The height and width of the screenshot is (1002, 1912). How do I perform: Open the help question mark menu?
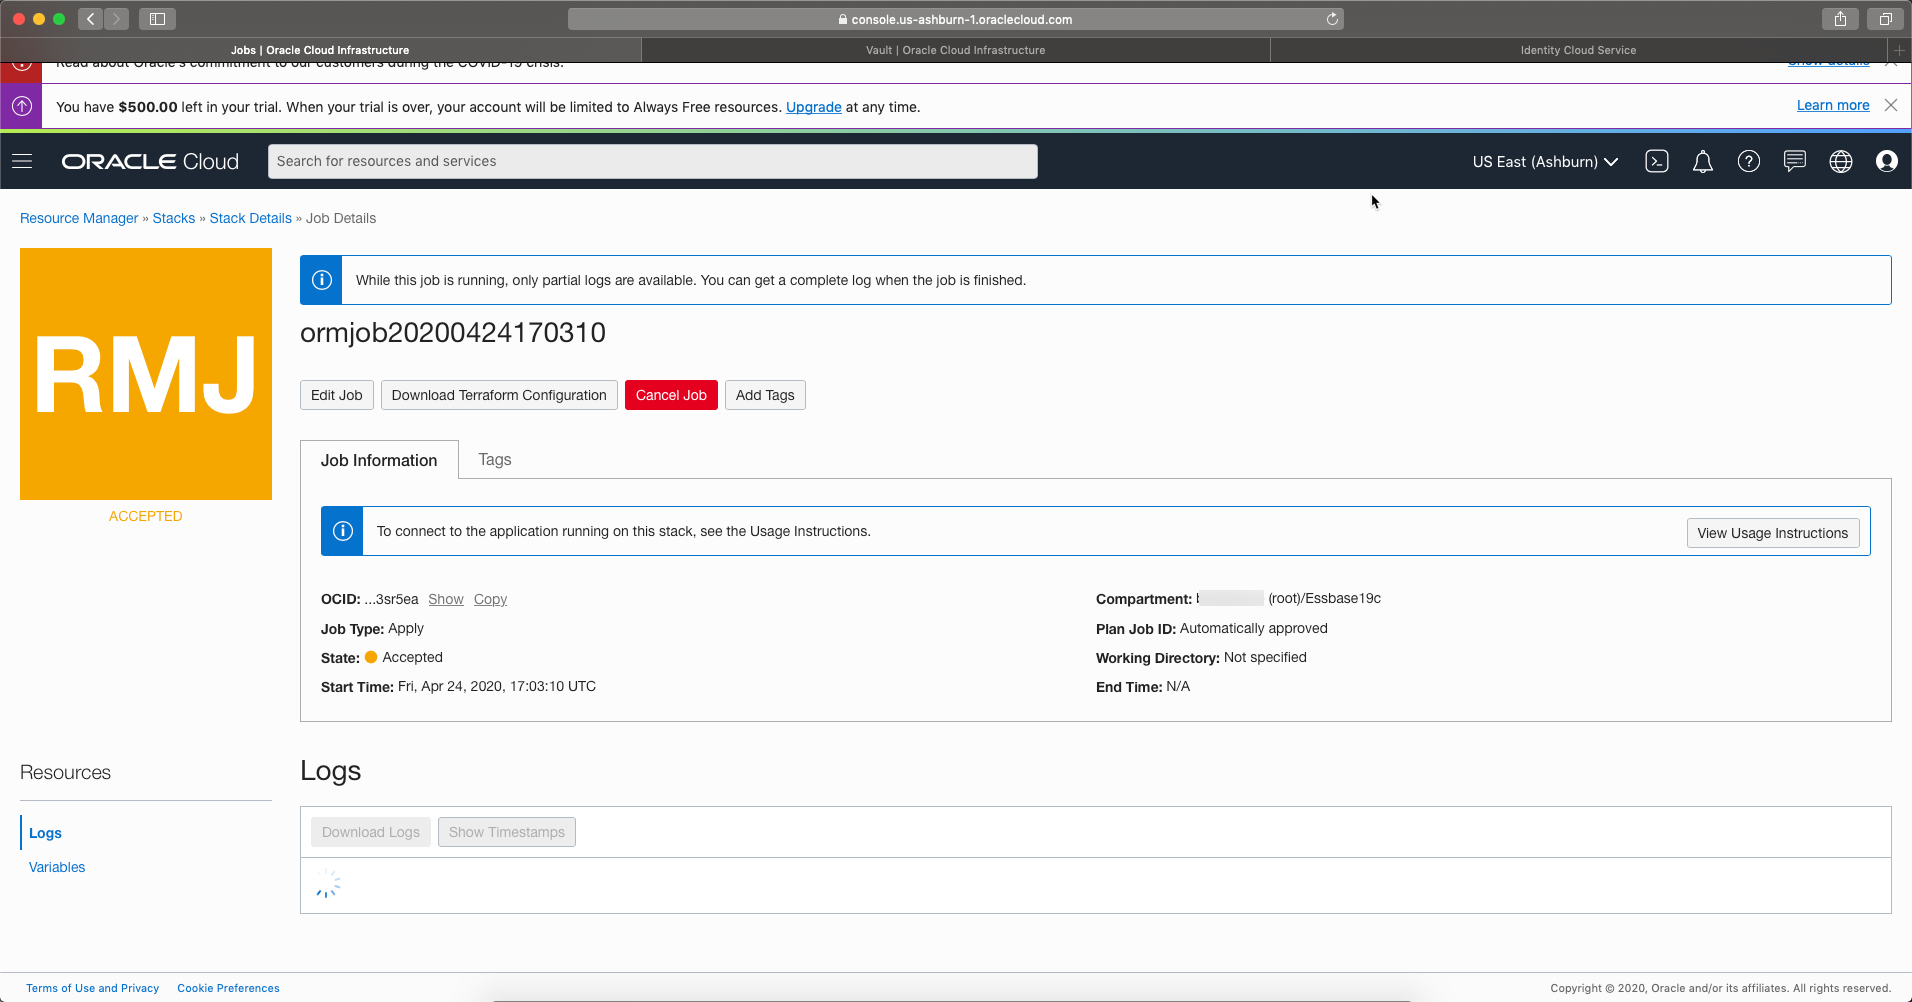(1748, 161)
